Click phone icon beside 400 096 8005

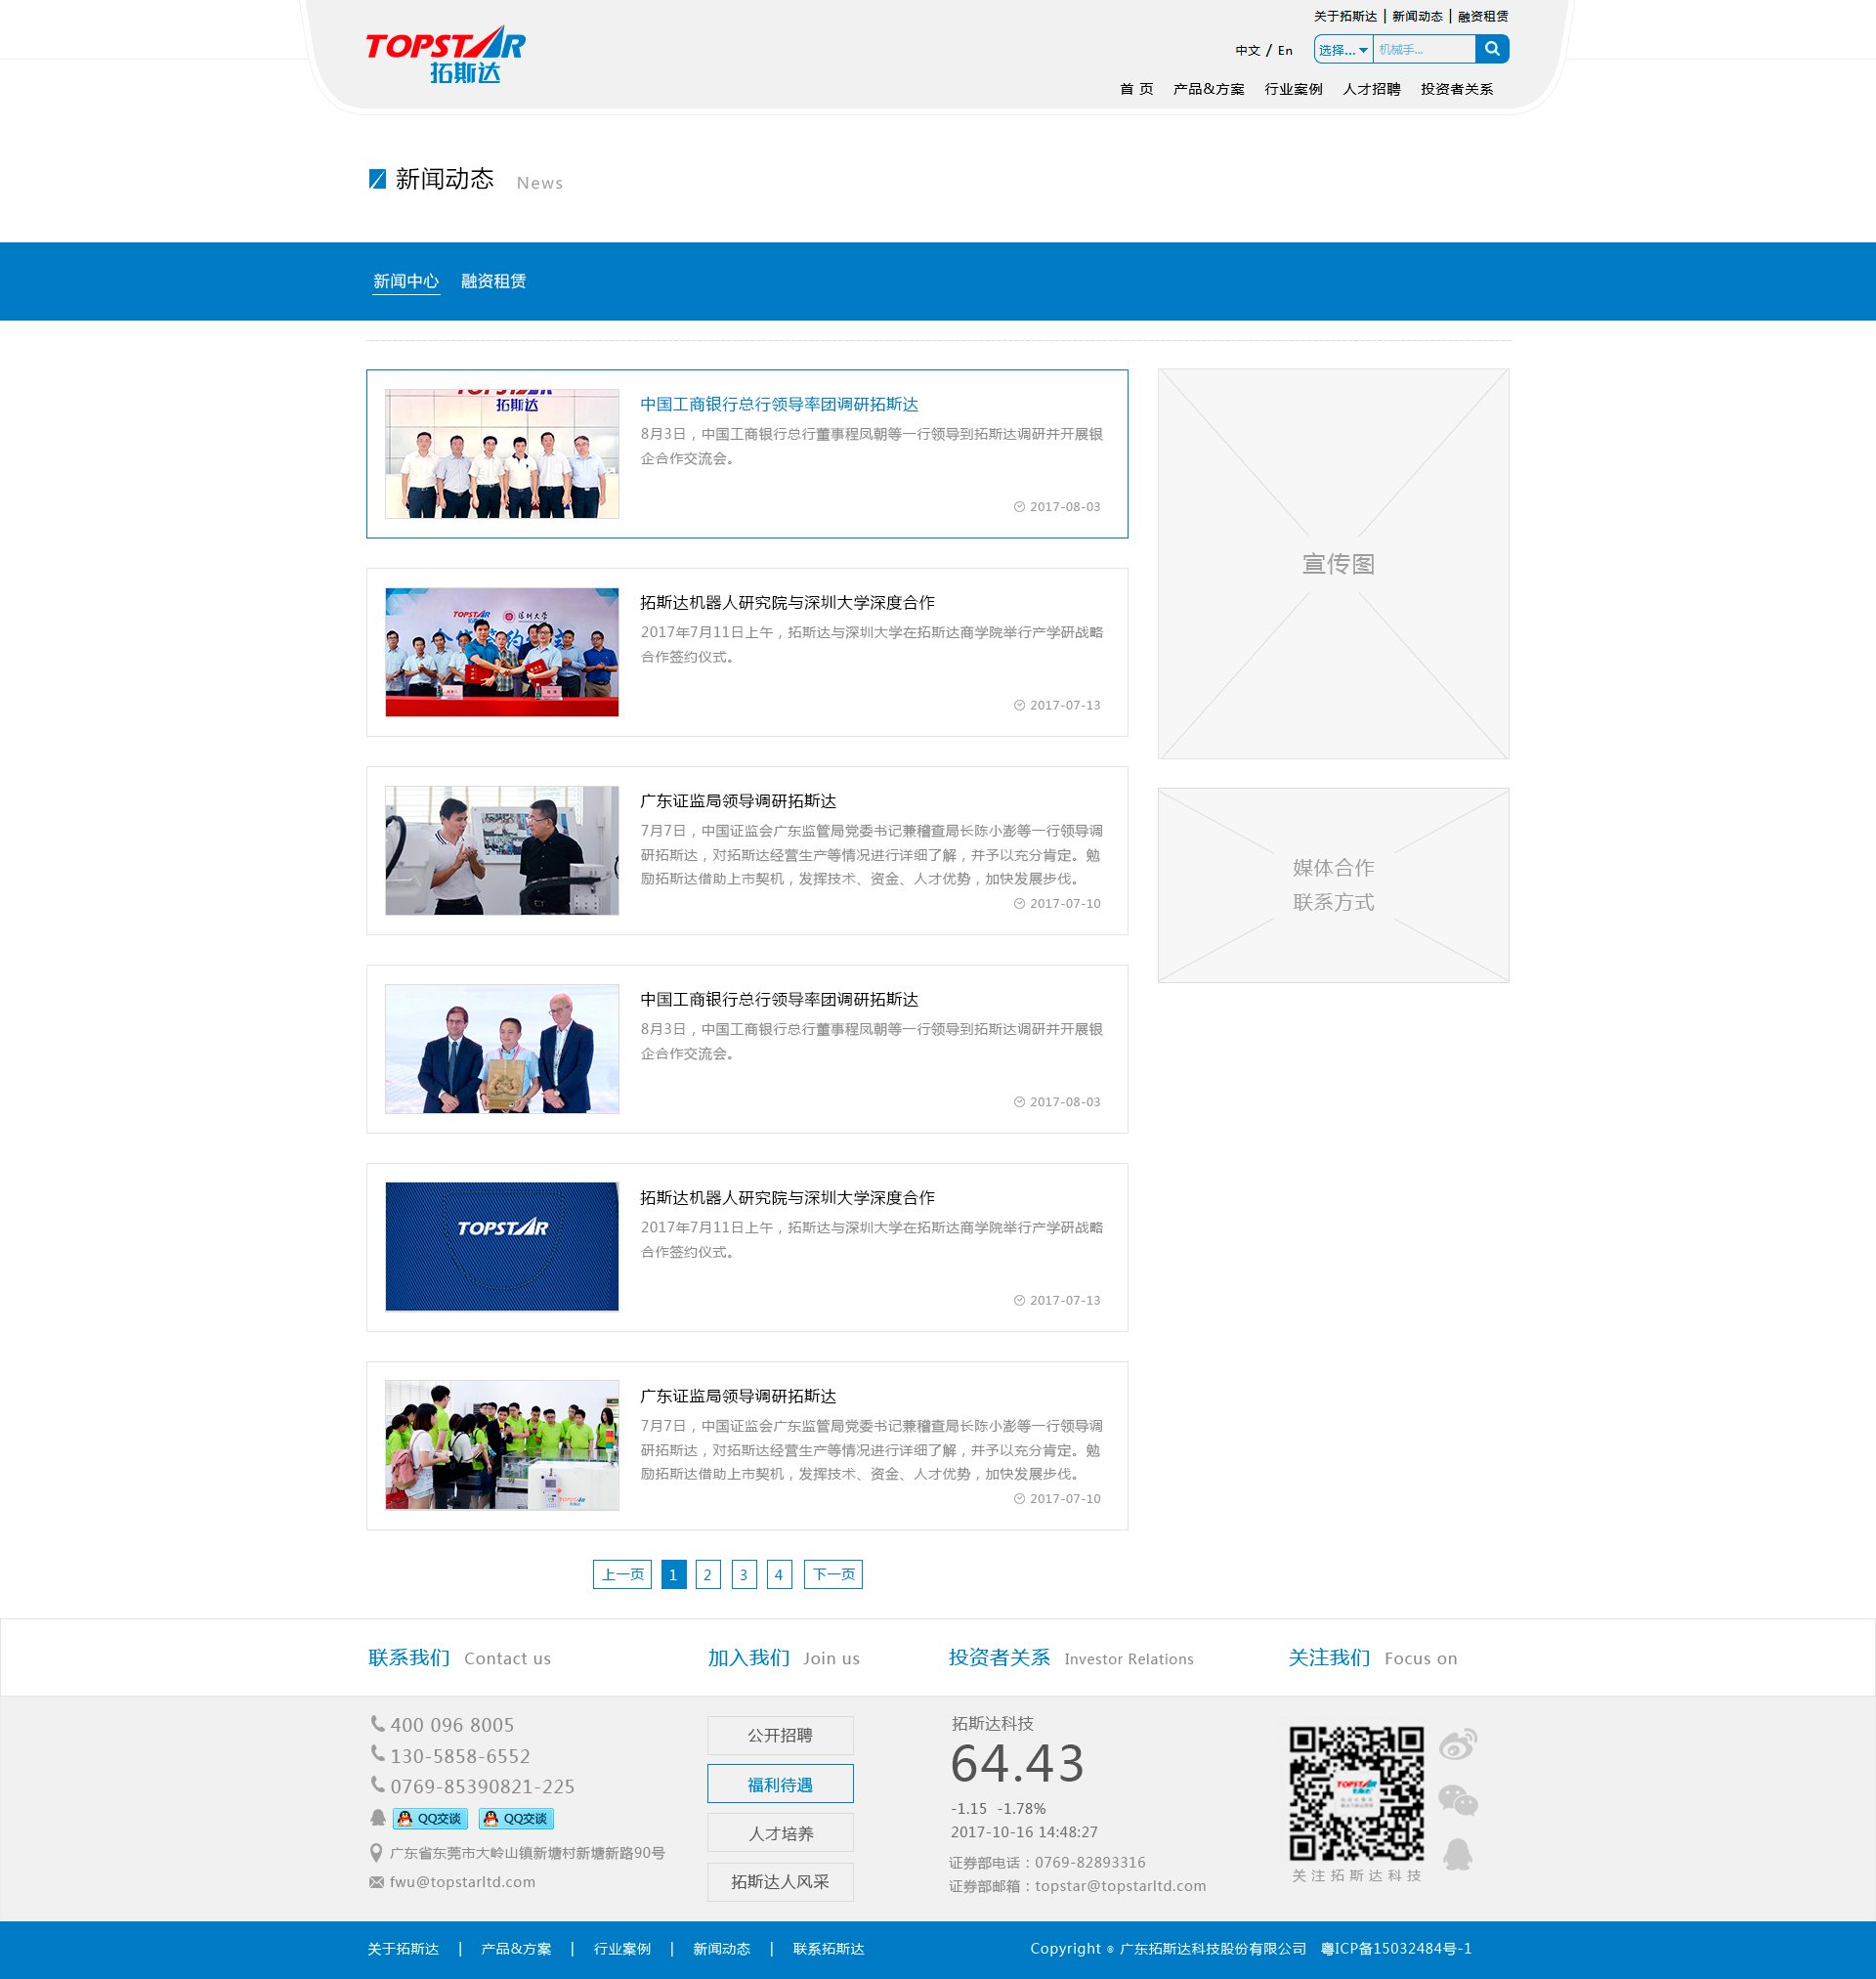[377, 1724]
